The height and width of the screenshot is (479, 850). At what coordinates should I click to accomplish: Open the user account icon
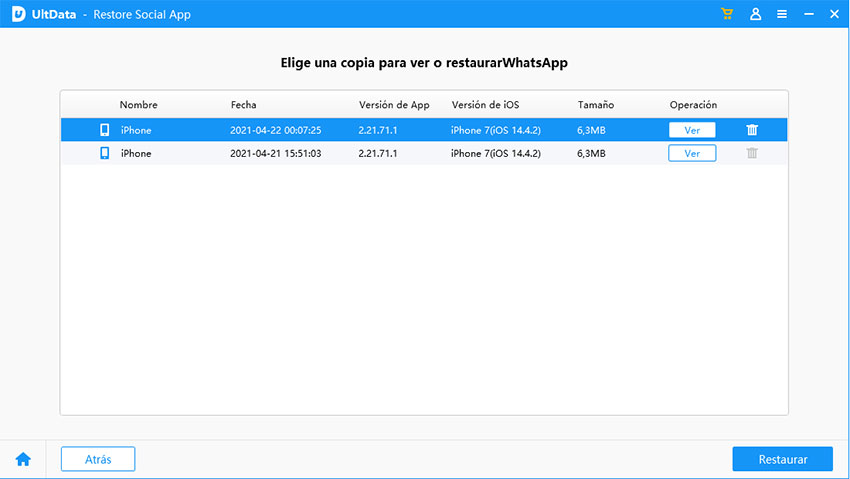[x=755, y=14]
